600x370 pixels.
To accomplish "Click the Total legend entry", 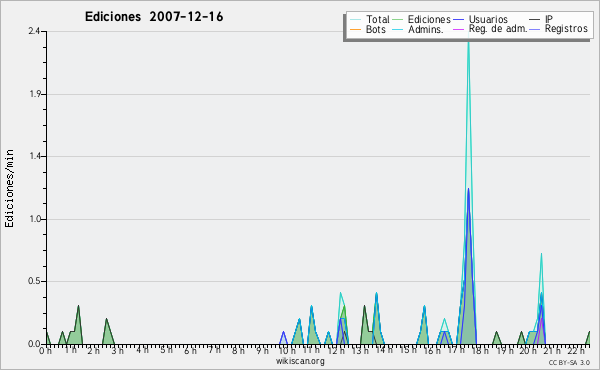I will [x=370, y=19].
